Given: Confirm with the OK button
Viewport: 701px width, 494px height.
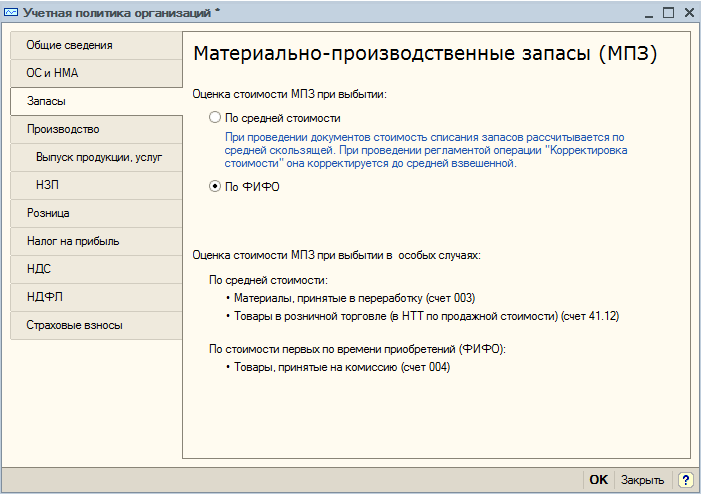Looking at the screenshot, I should click(x=598, y=480).
